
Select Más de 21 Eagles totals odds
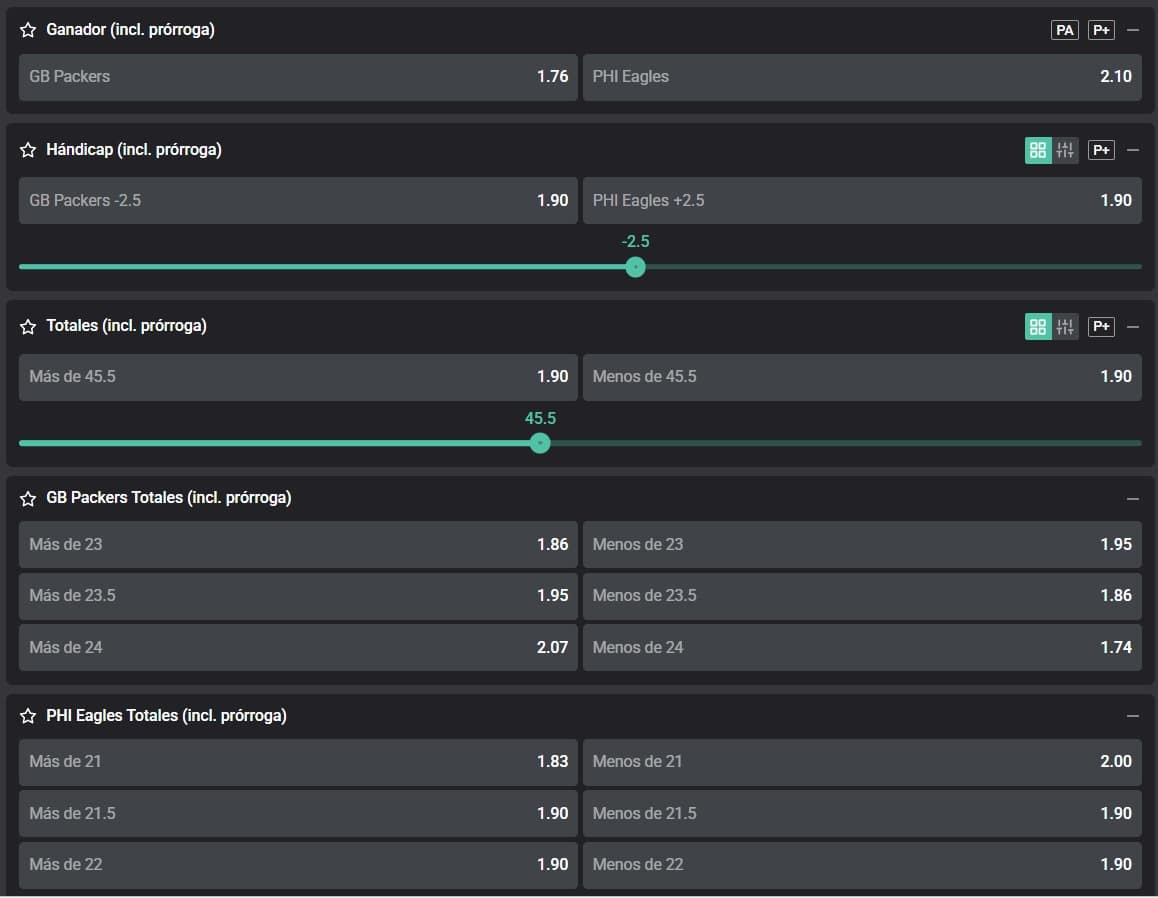pyautogui.click(x=298, y=762)
